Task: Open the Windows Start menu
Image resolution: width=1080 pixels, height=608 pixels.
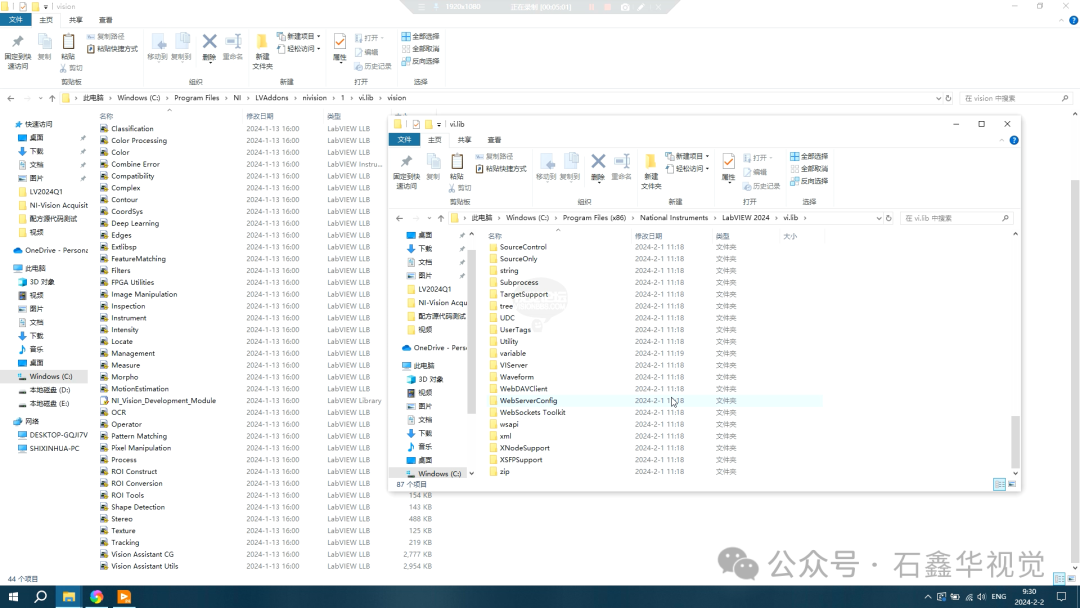Action: 13,597
